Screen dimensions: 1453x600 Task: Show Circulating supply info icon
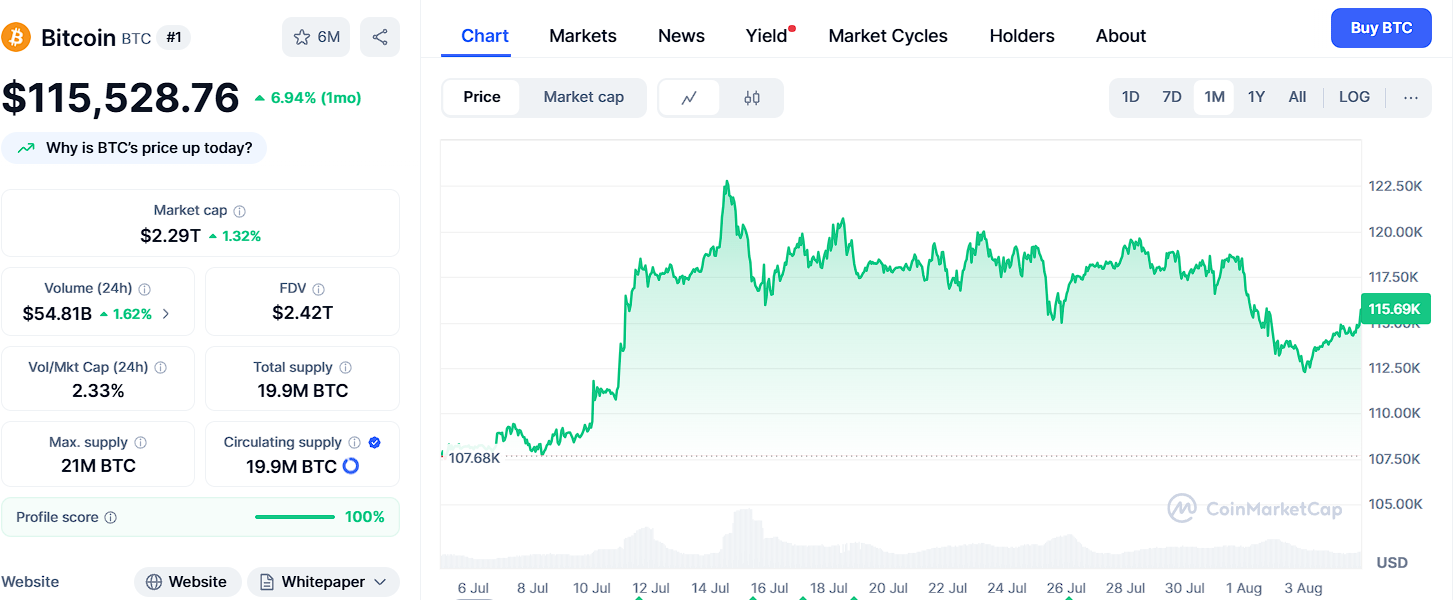(x=354, y=443)
